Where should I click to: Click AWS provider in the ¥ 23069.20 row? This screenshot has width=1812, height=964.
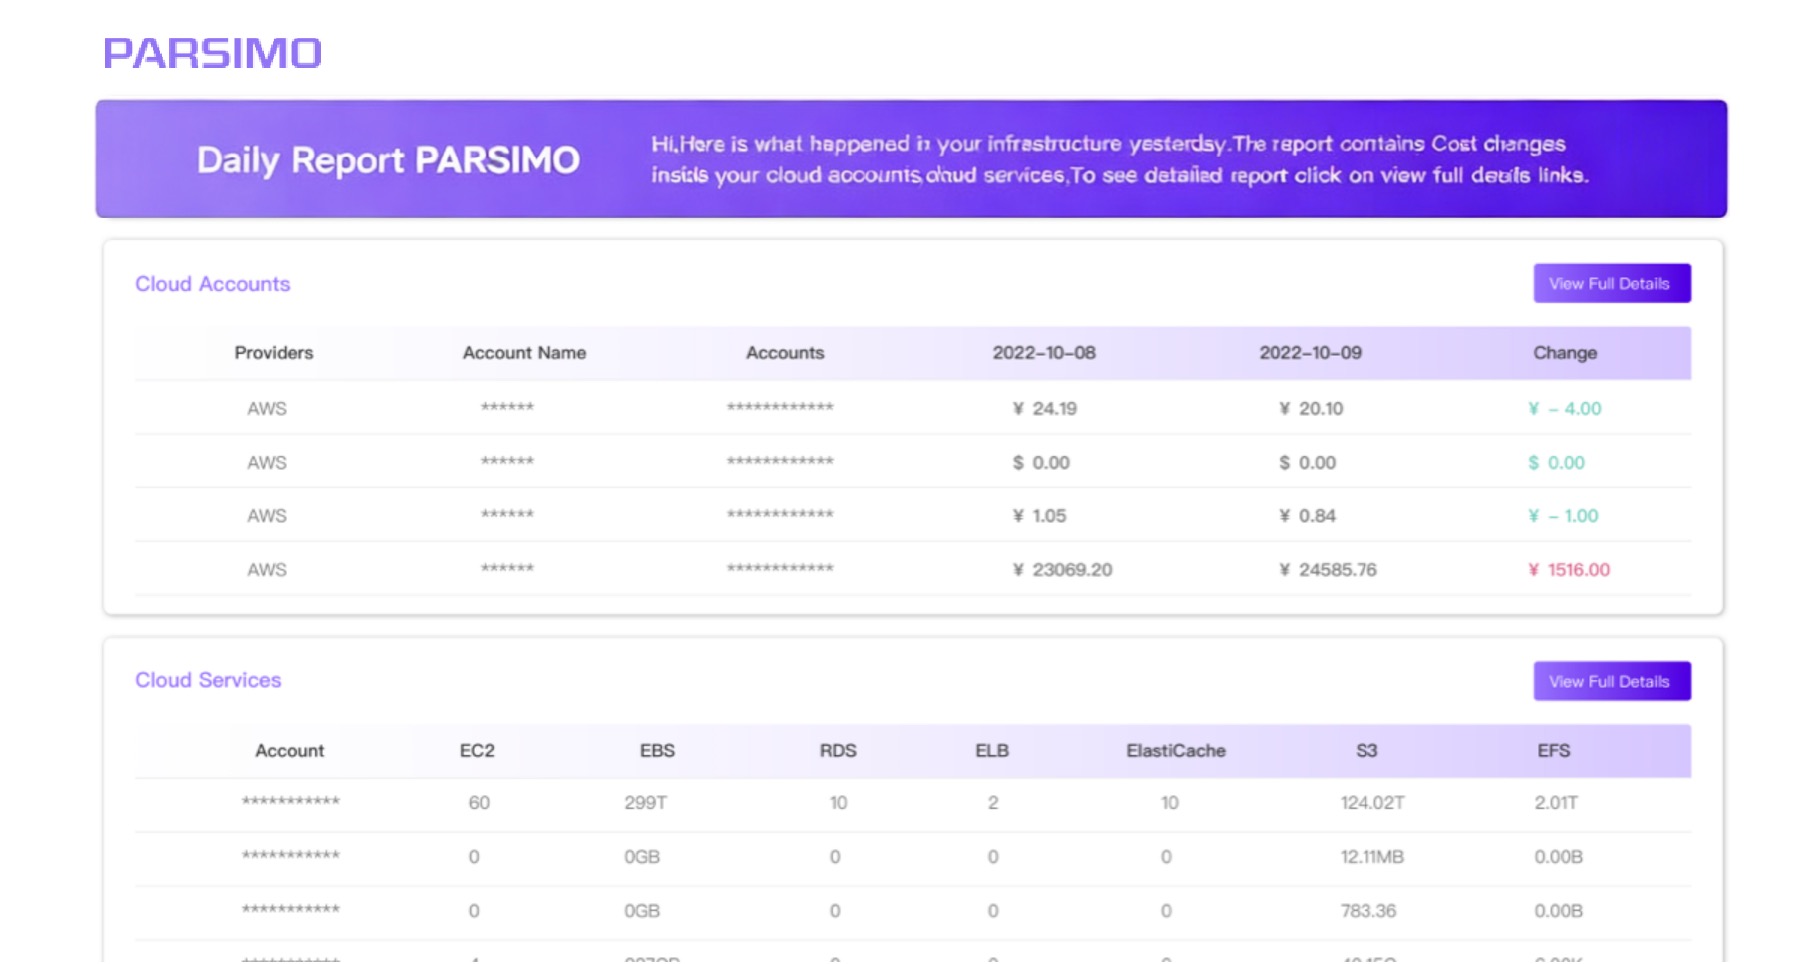click(267, 570)
